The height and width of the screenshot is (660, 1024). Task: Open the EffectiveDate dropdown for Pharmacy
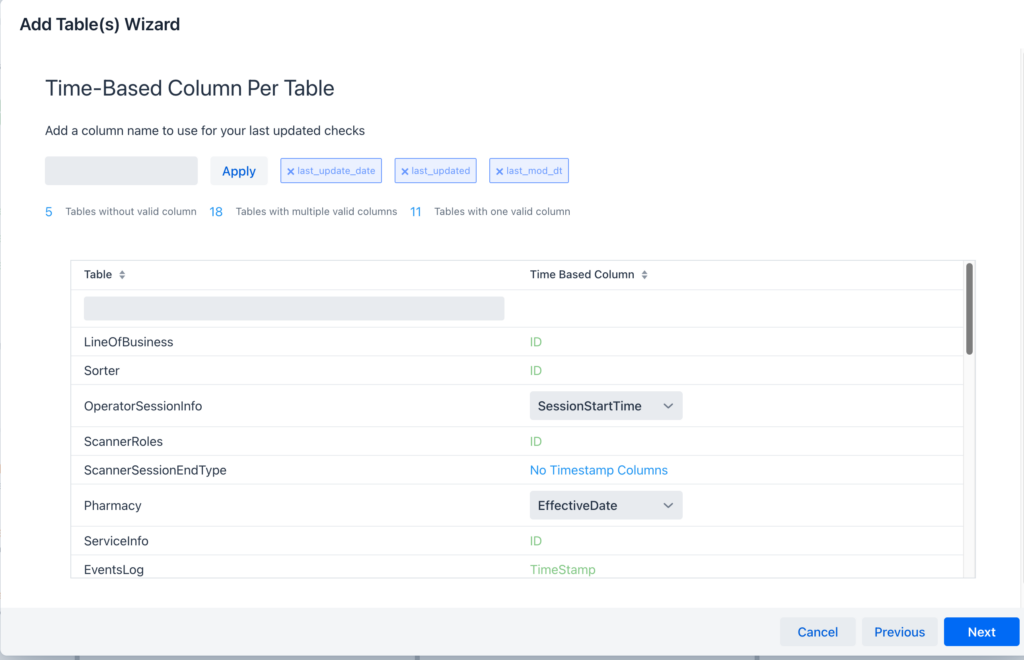[605, 506]
